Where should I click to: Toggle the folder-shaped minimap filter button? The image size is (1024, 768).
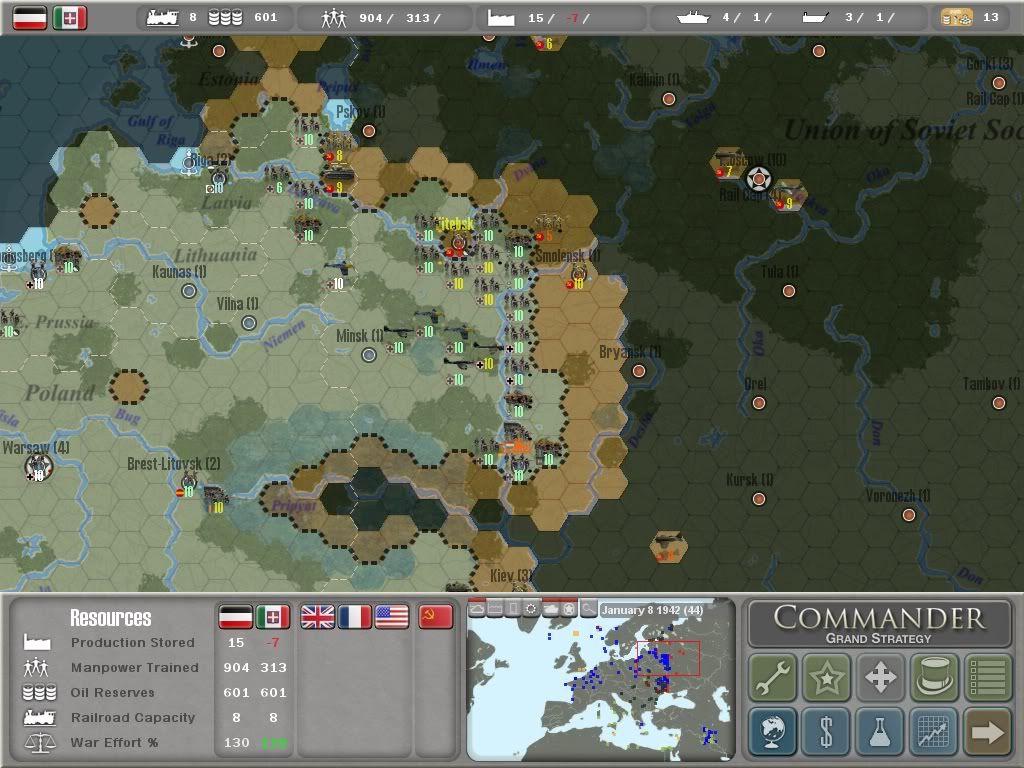[495, 608]
